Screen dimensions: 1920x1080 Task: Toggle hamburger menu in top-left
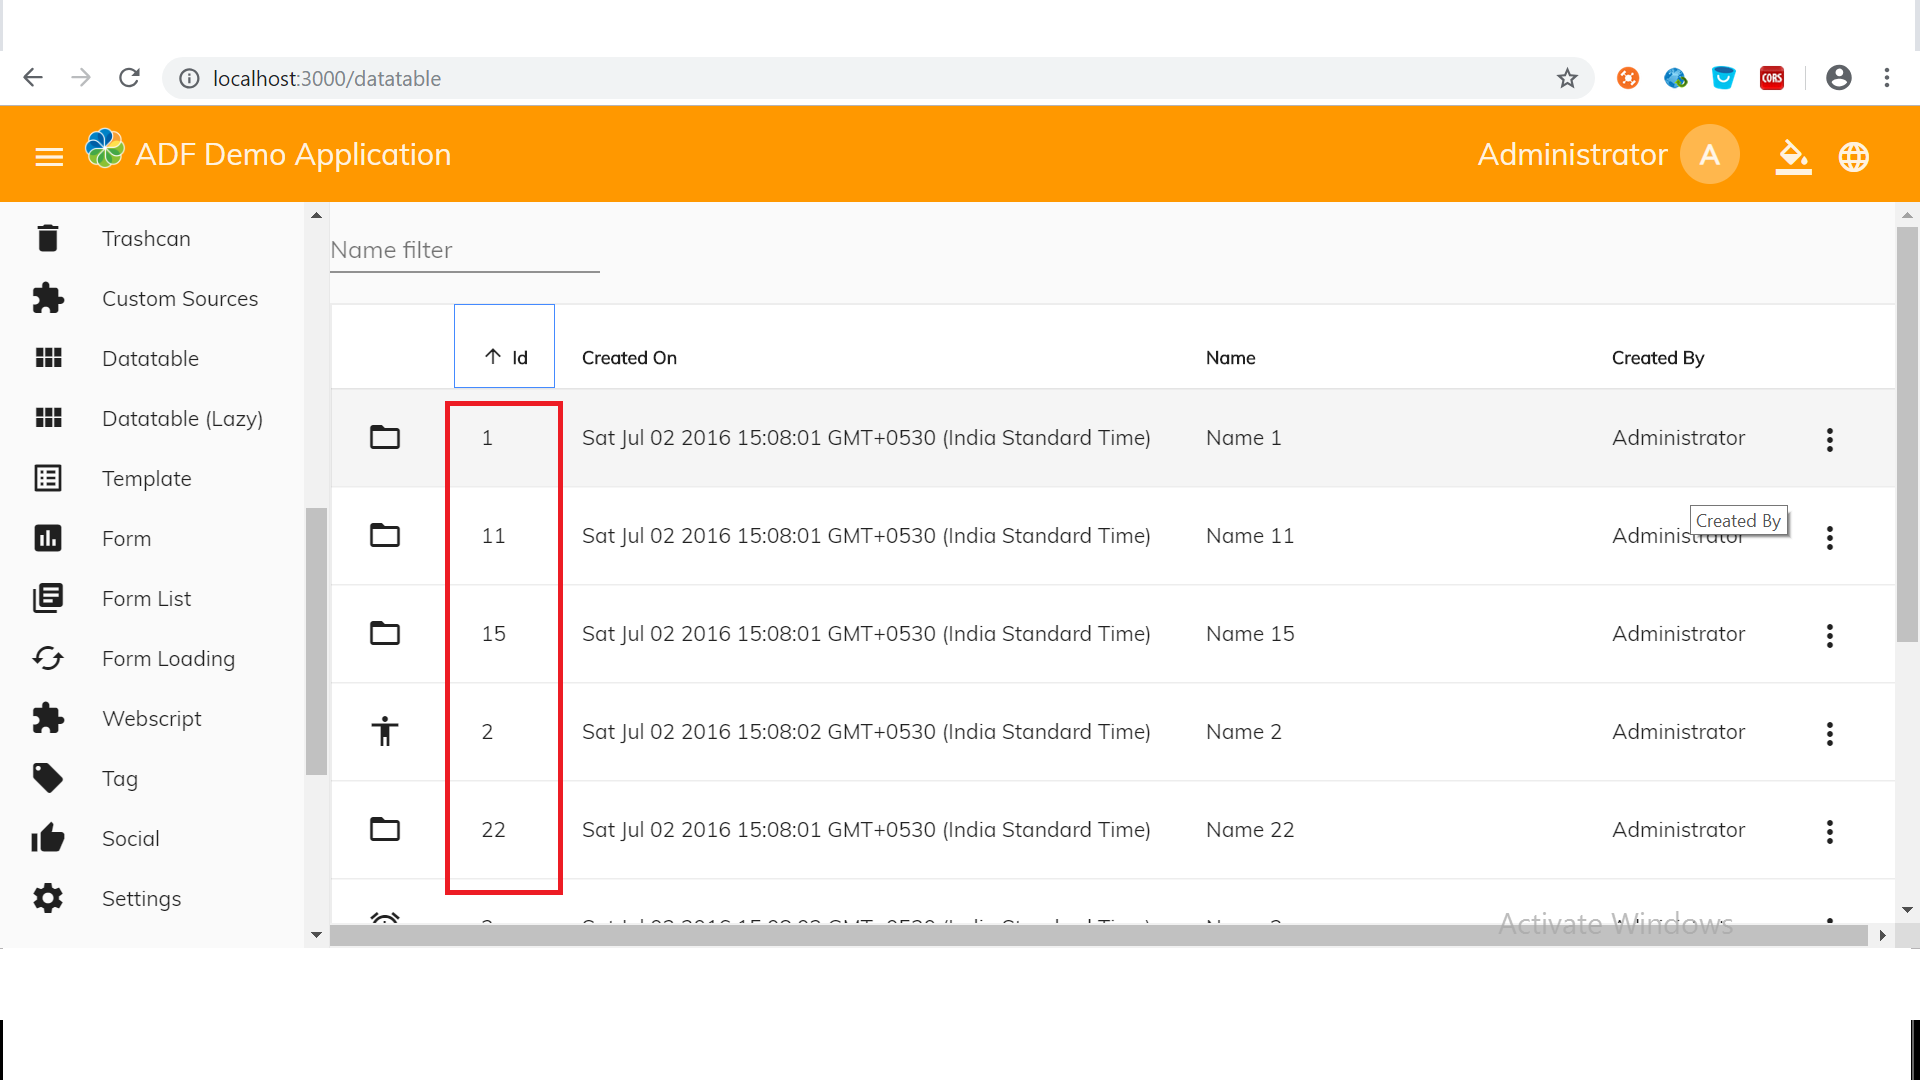point(49,154)
